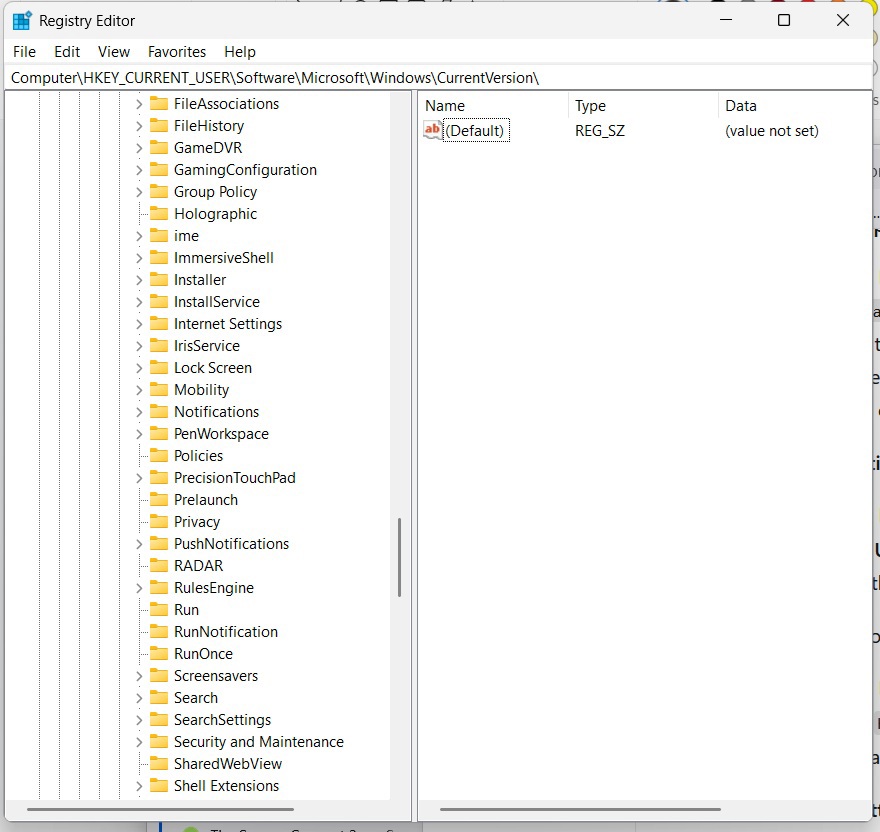Open the Edit menu
Screen dimensions: 880x832
[x=67, y=52]
